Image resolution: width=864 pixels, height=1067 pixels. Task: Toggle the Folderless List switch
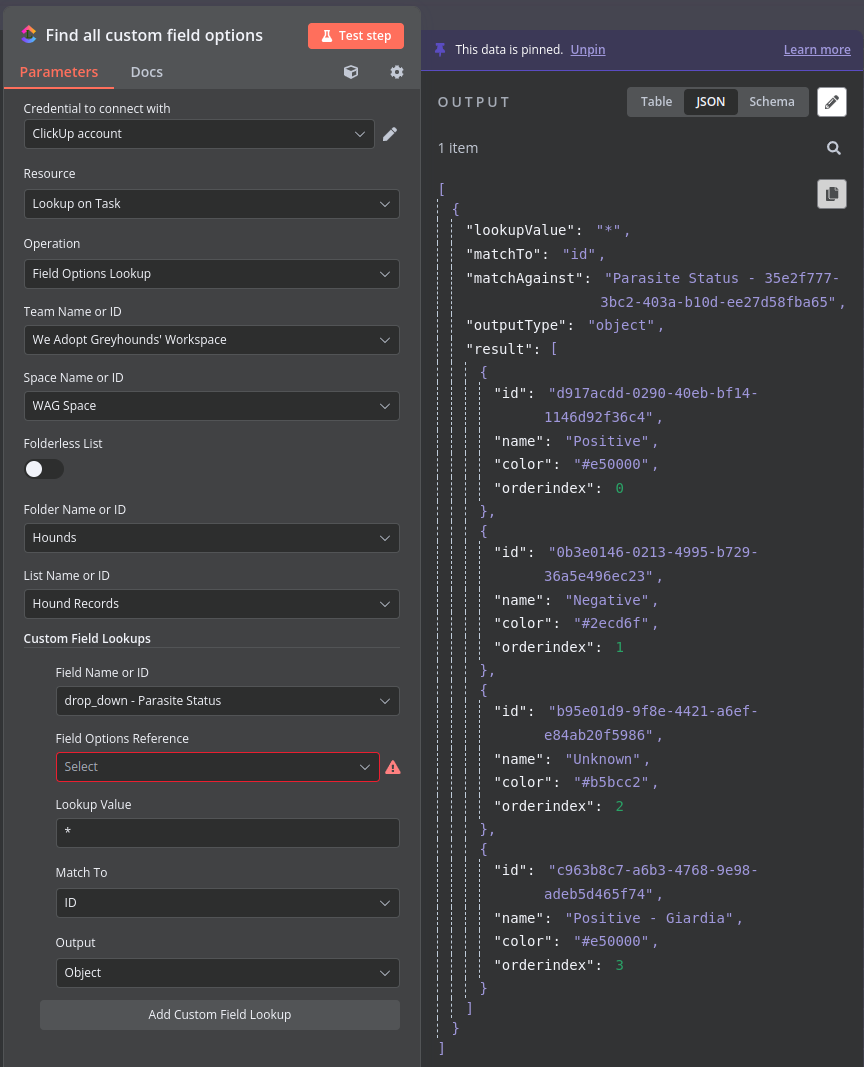(x=44, y=469)
